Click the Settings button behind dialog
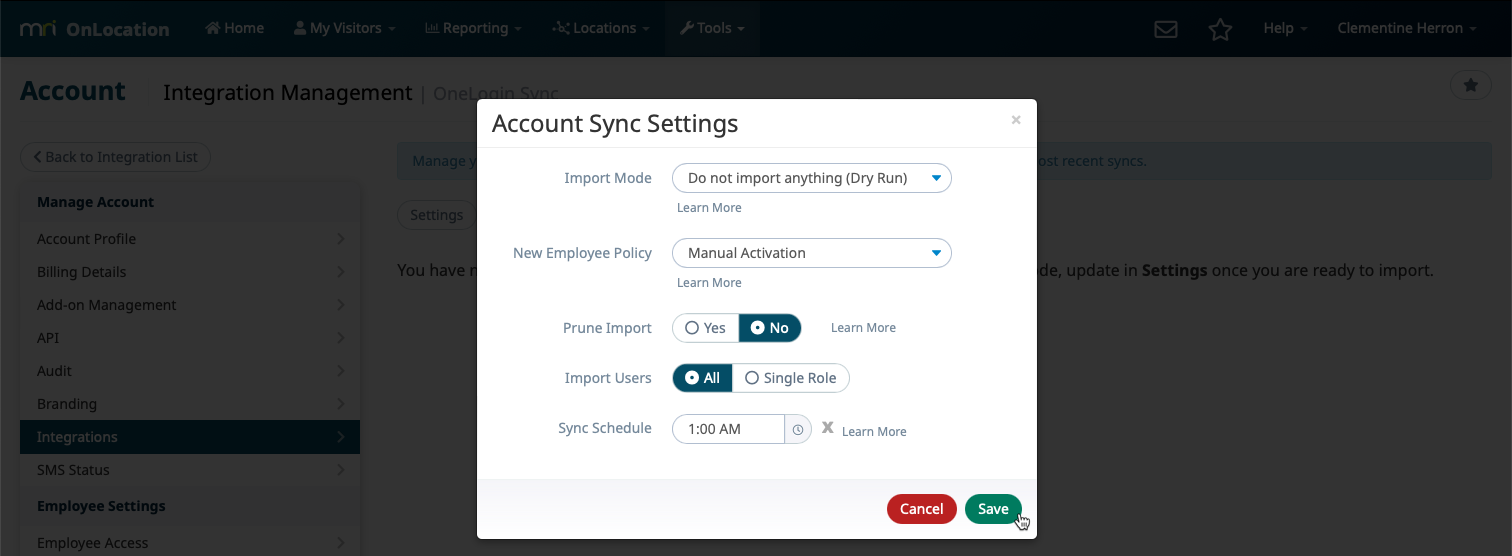The width and height of the screenshot is (1512, 556). (x=436, y=215)
